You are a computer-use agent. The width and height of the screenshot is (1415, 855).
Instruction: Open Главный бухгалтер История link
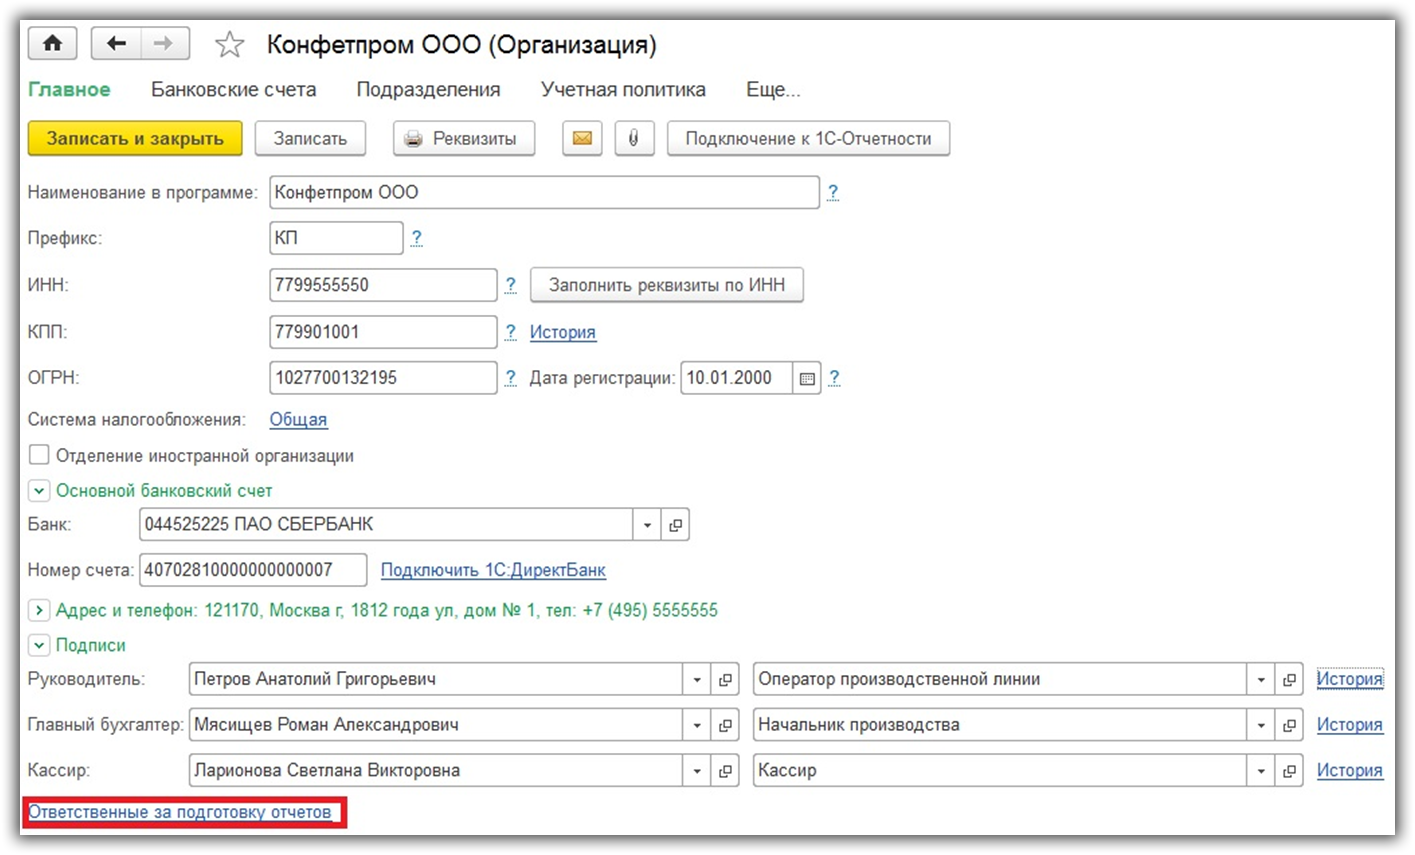pyautogui.click(x=1350, y=725)
